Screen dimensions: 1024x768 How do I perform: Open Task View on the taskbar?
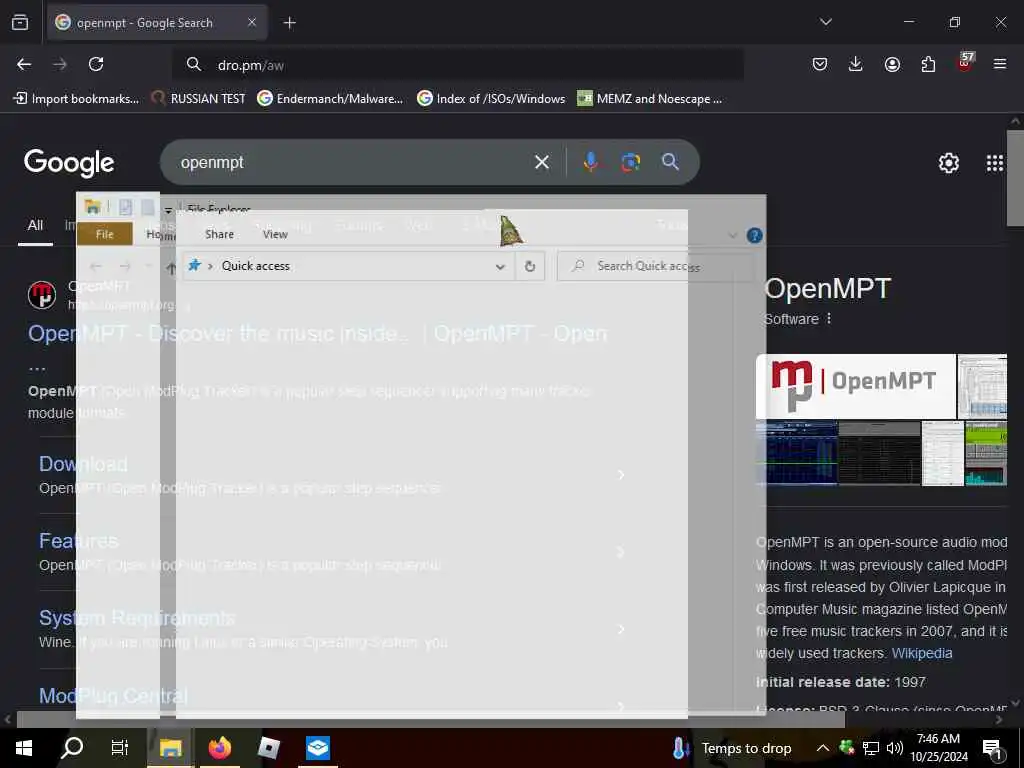coord(120,748)
